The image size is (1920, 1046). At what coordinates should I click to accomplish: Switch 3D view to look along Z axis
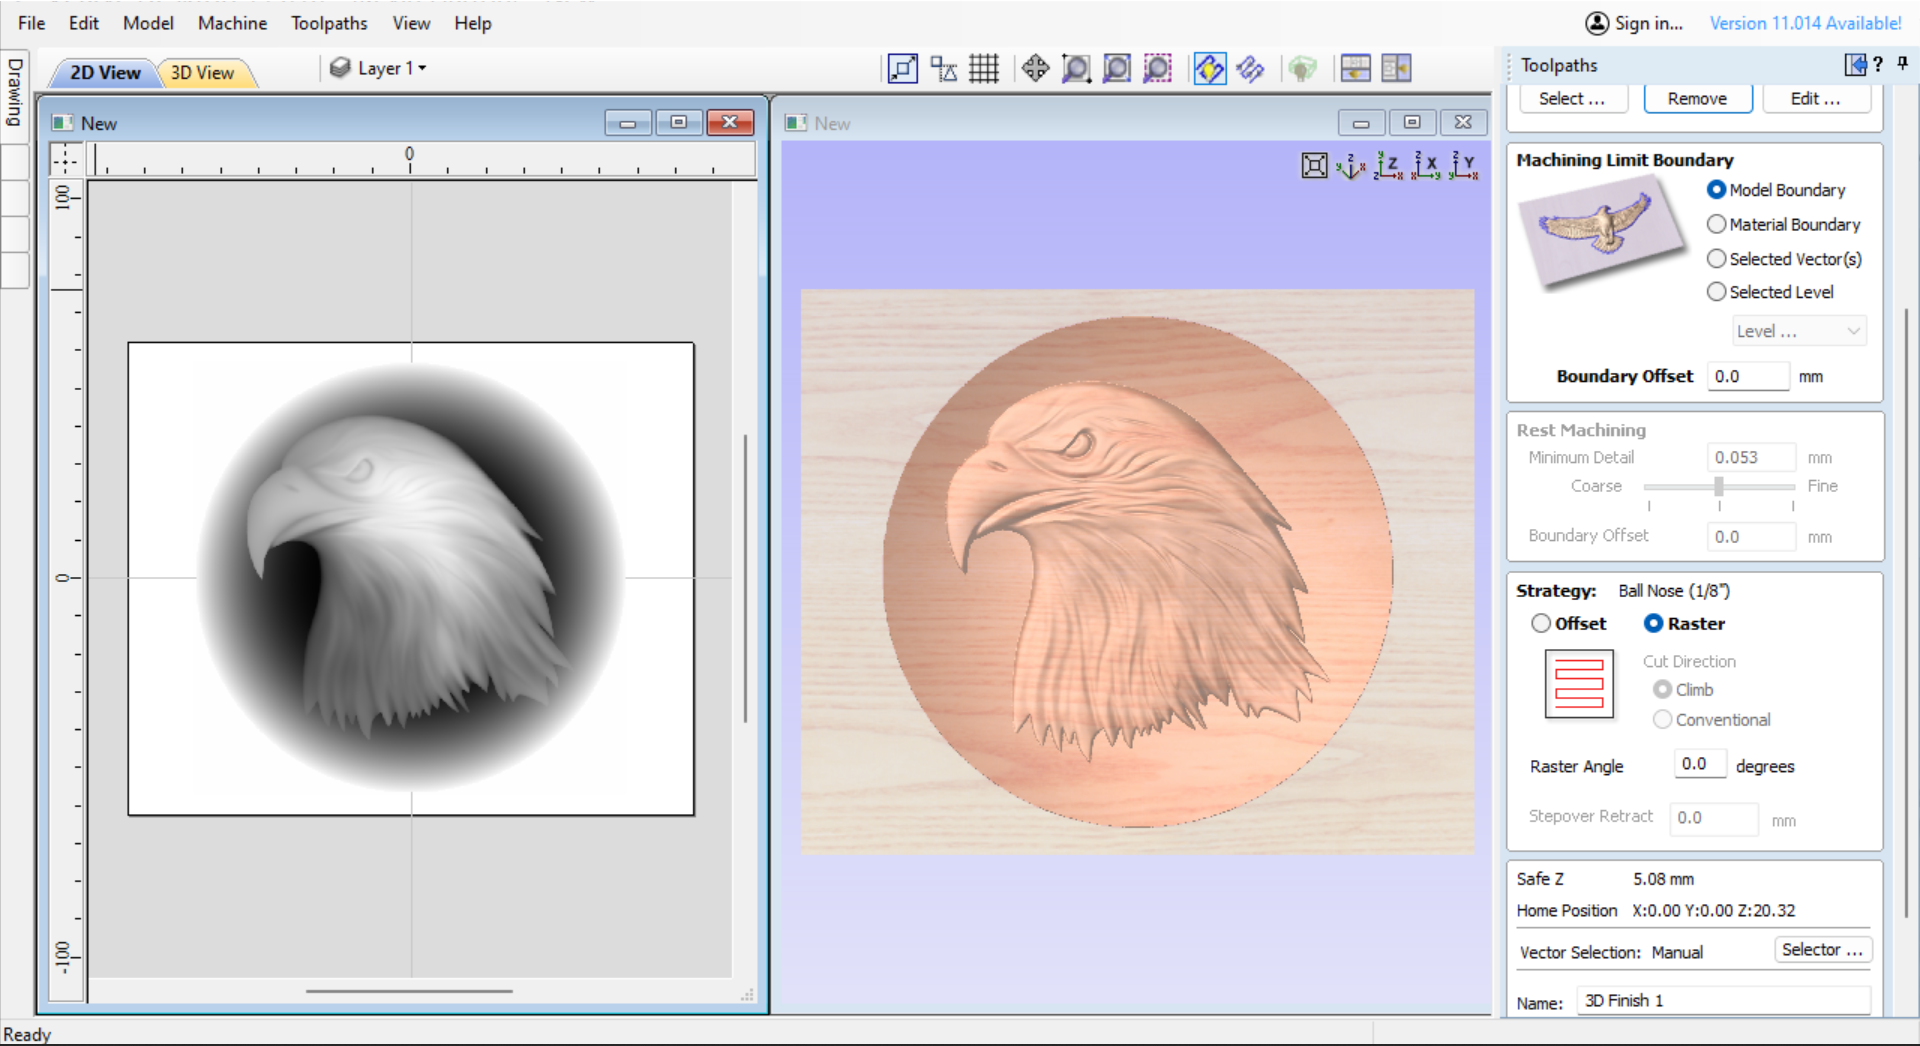coord(1389,167)
